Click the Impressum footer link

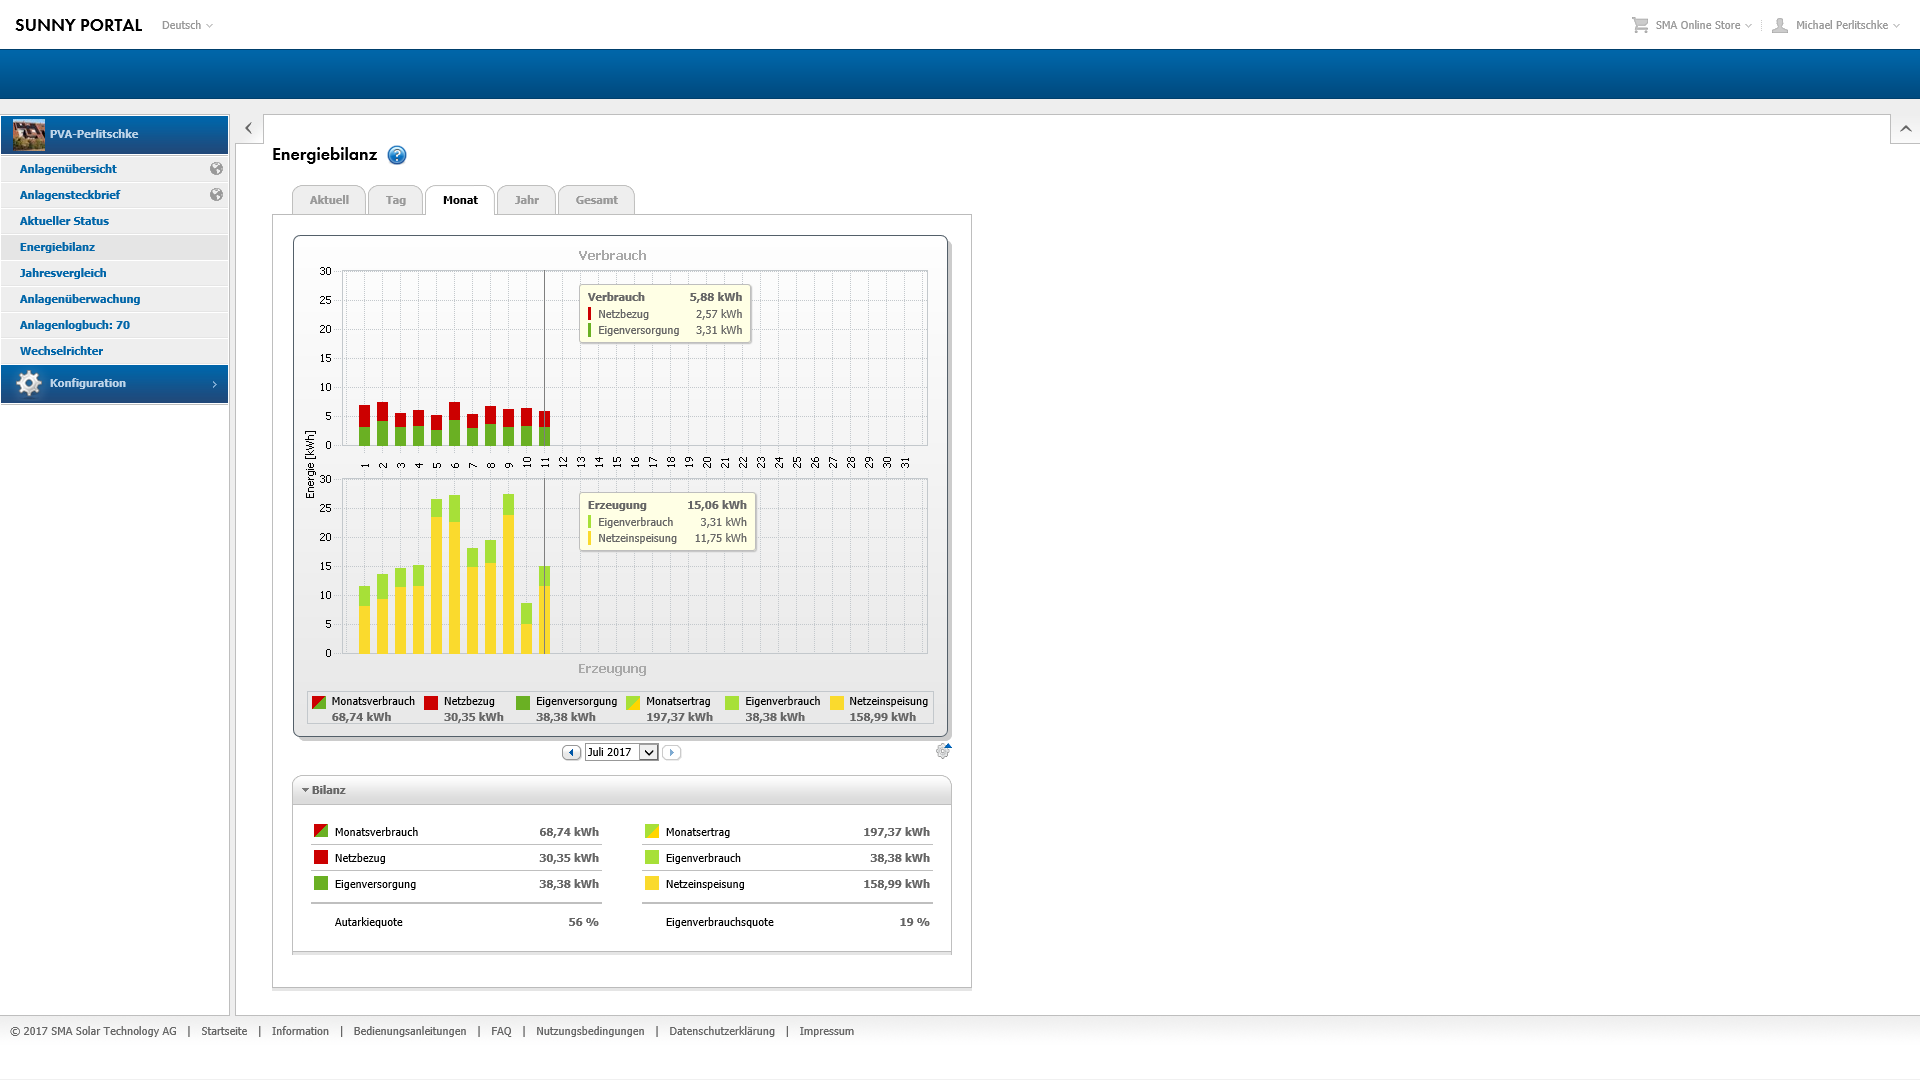coord(826,1031)
